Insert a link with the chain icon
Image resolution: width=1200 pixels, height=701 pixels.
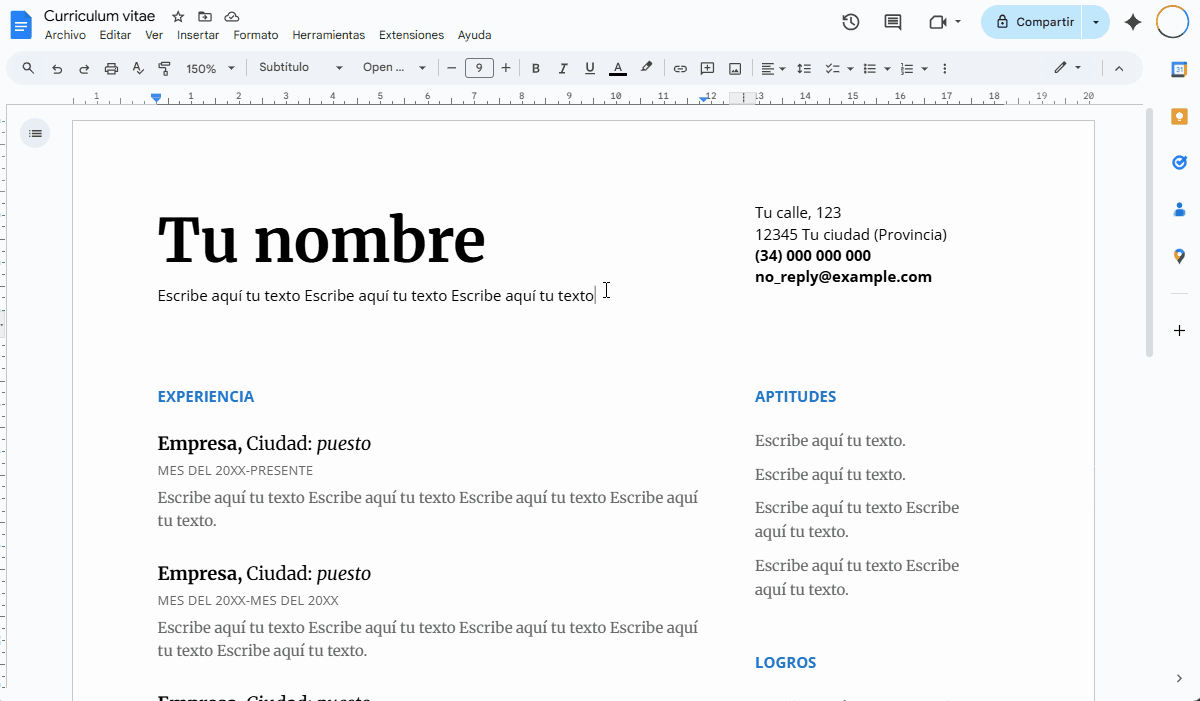pyautogui.click(x=680, y=69)
